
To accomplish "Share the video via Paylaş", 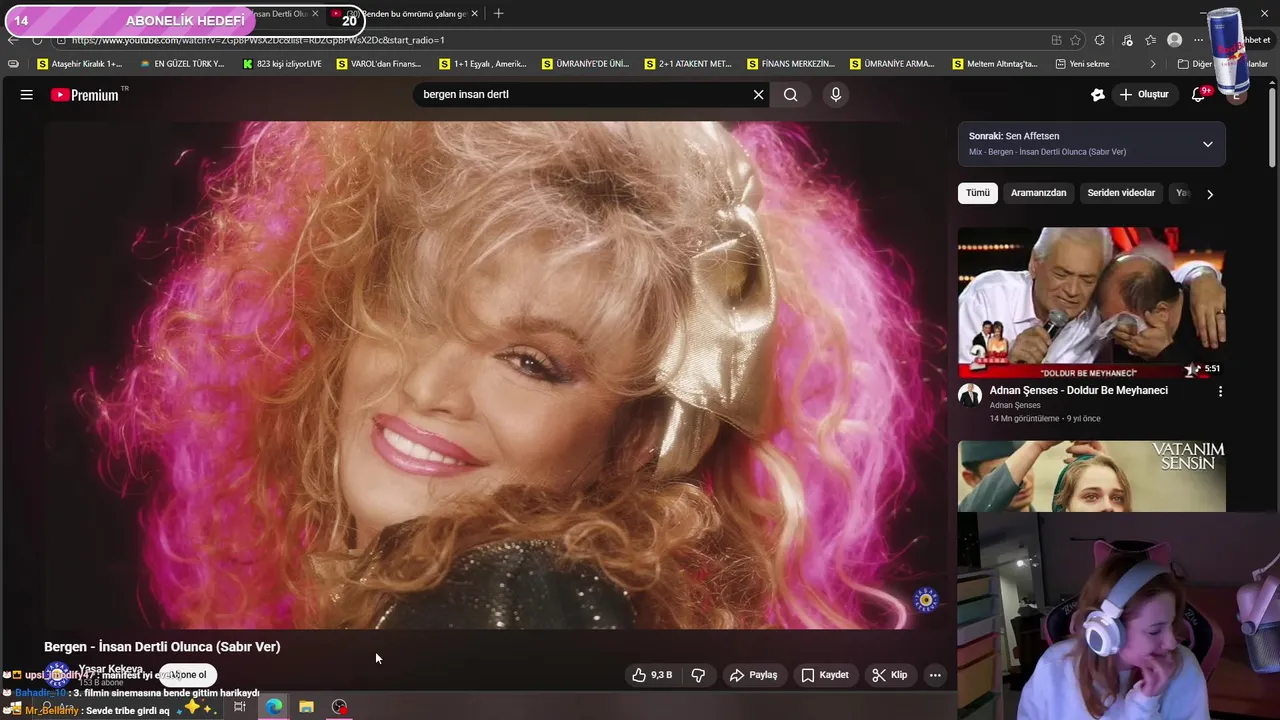I will coord(754,675).
